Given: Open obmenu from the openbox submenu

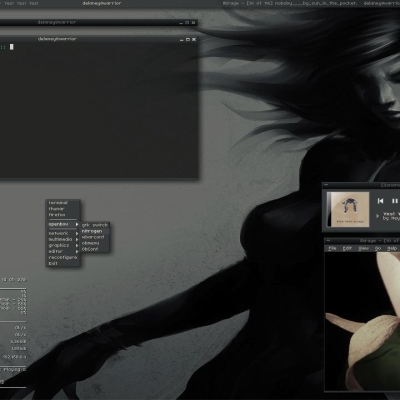Looking at the screenshot, I should (x=95, y=243).
